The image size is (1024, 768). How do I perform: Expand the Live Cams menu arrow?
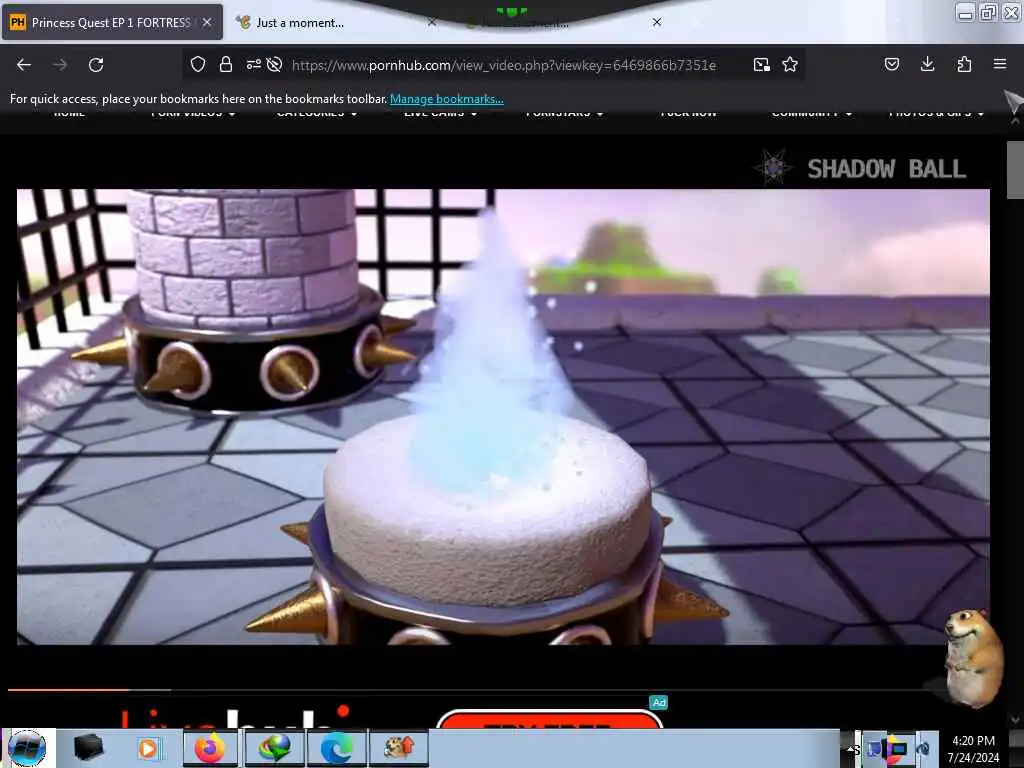tap(474, 114)
